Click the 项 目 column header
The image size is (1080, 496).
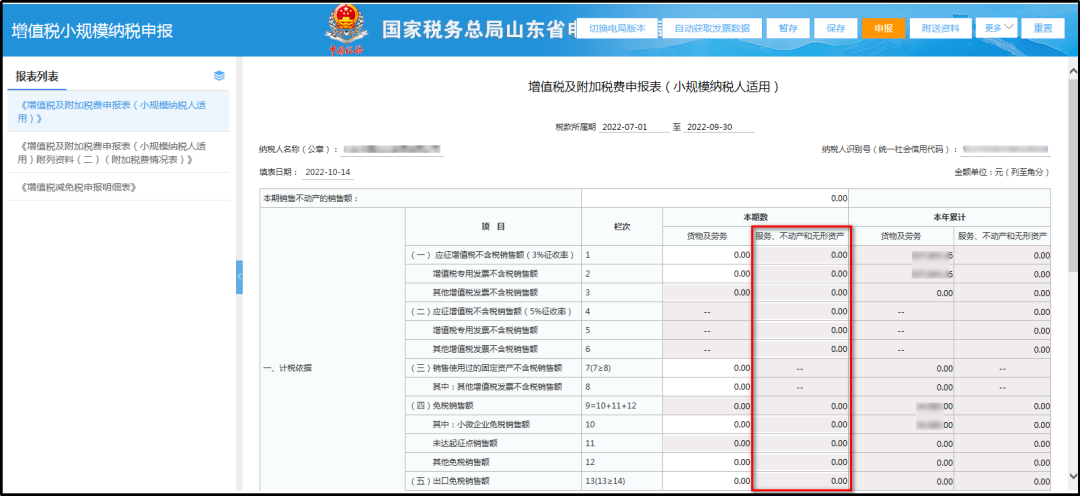493,226
